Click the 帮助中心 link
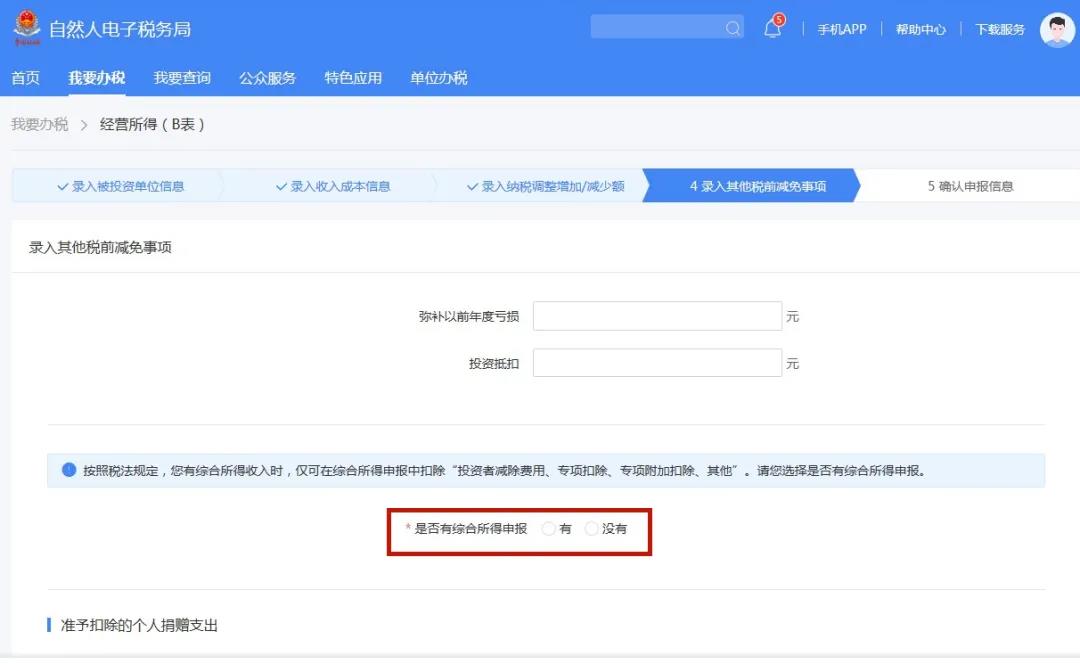The width and height of the screenshot is (1080, 664). [x=921, y=29]
